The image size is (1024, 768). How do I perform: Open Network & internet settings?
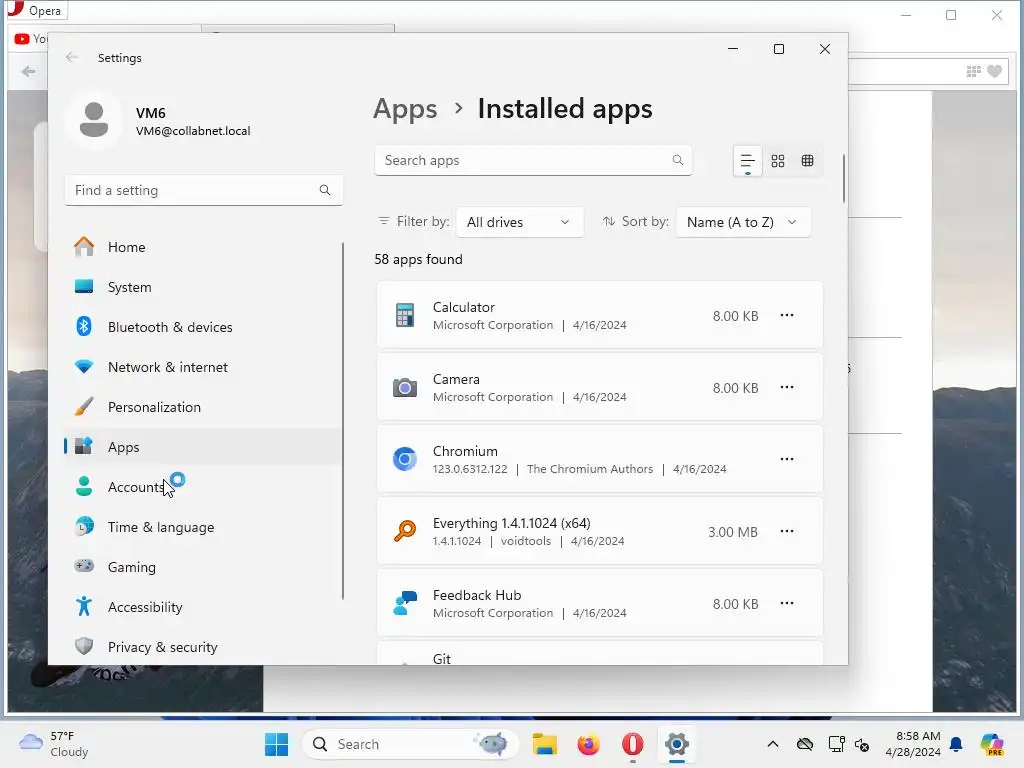(x=202, y=367)
